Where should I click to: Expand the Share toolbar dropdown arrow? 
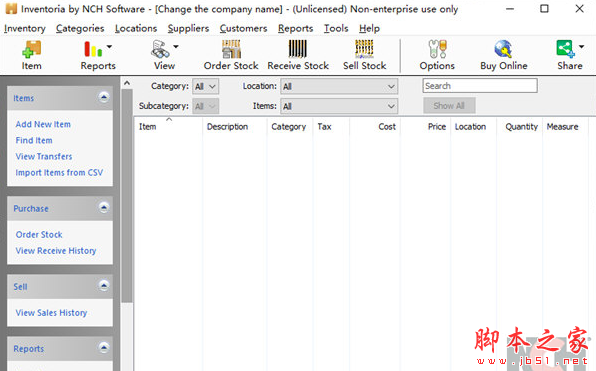[582, 47]
